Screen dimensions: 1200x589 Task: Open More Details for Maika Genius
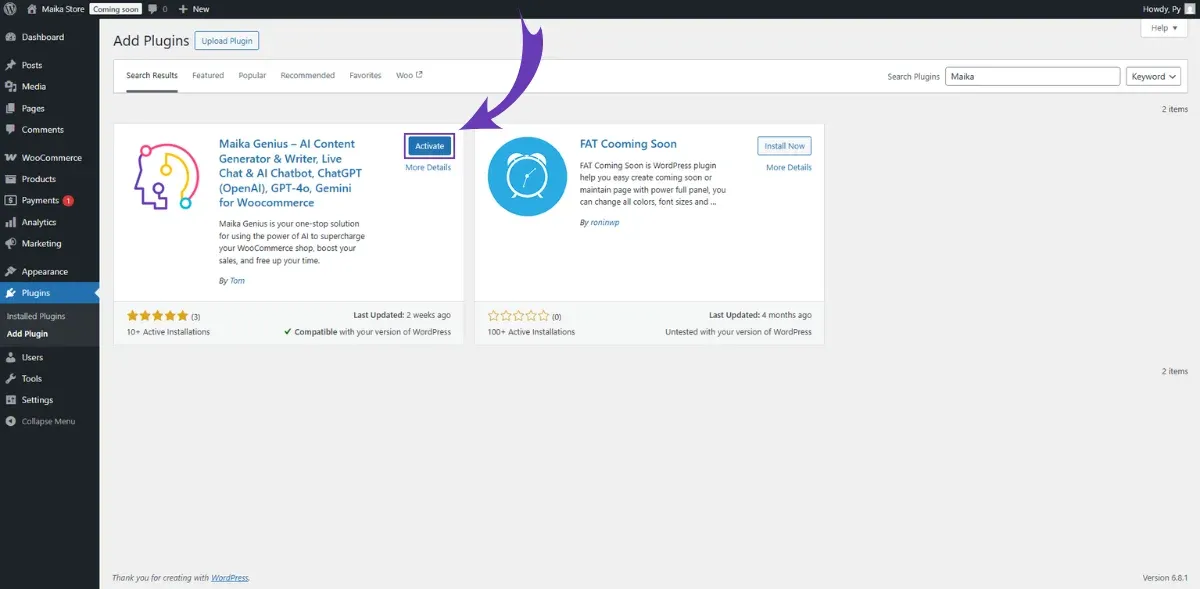click(428, 168)
